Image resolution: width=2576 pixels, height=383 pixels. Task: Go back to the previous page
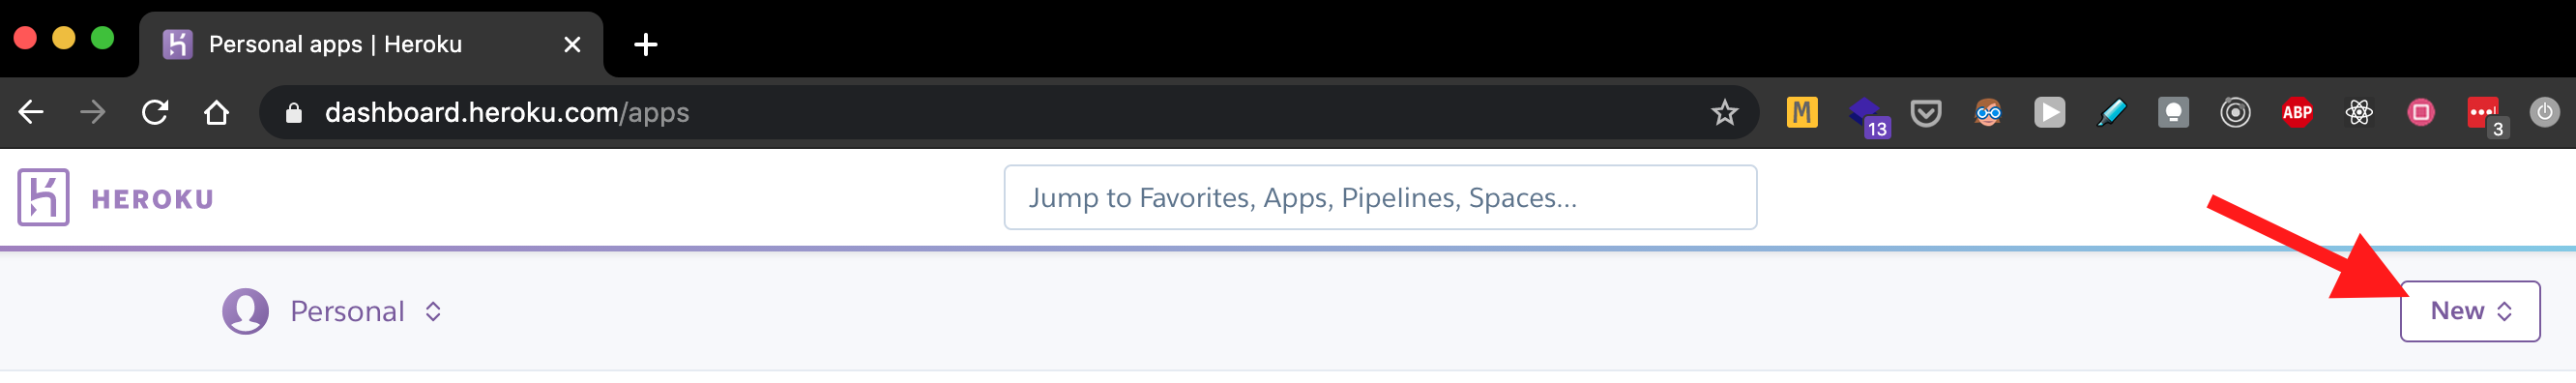[x=31, y=113]
